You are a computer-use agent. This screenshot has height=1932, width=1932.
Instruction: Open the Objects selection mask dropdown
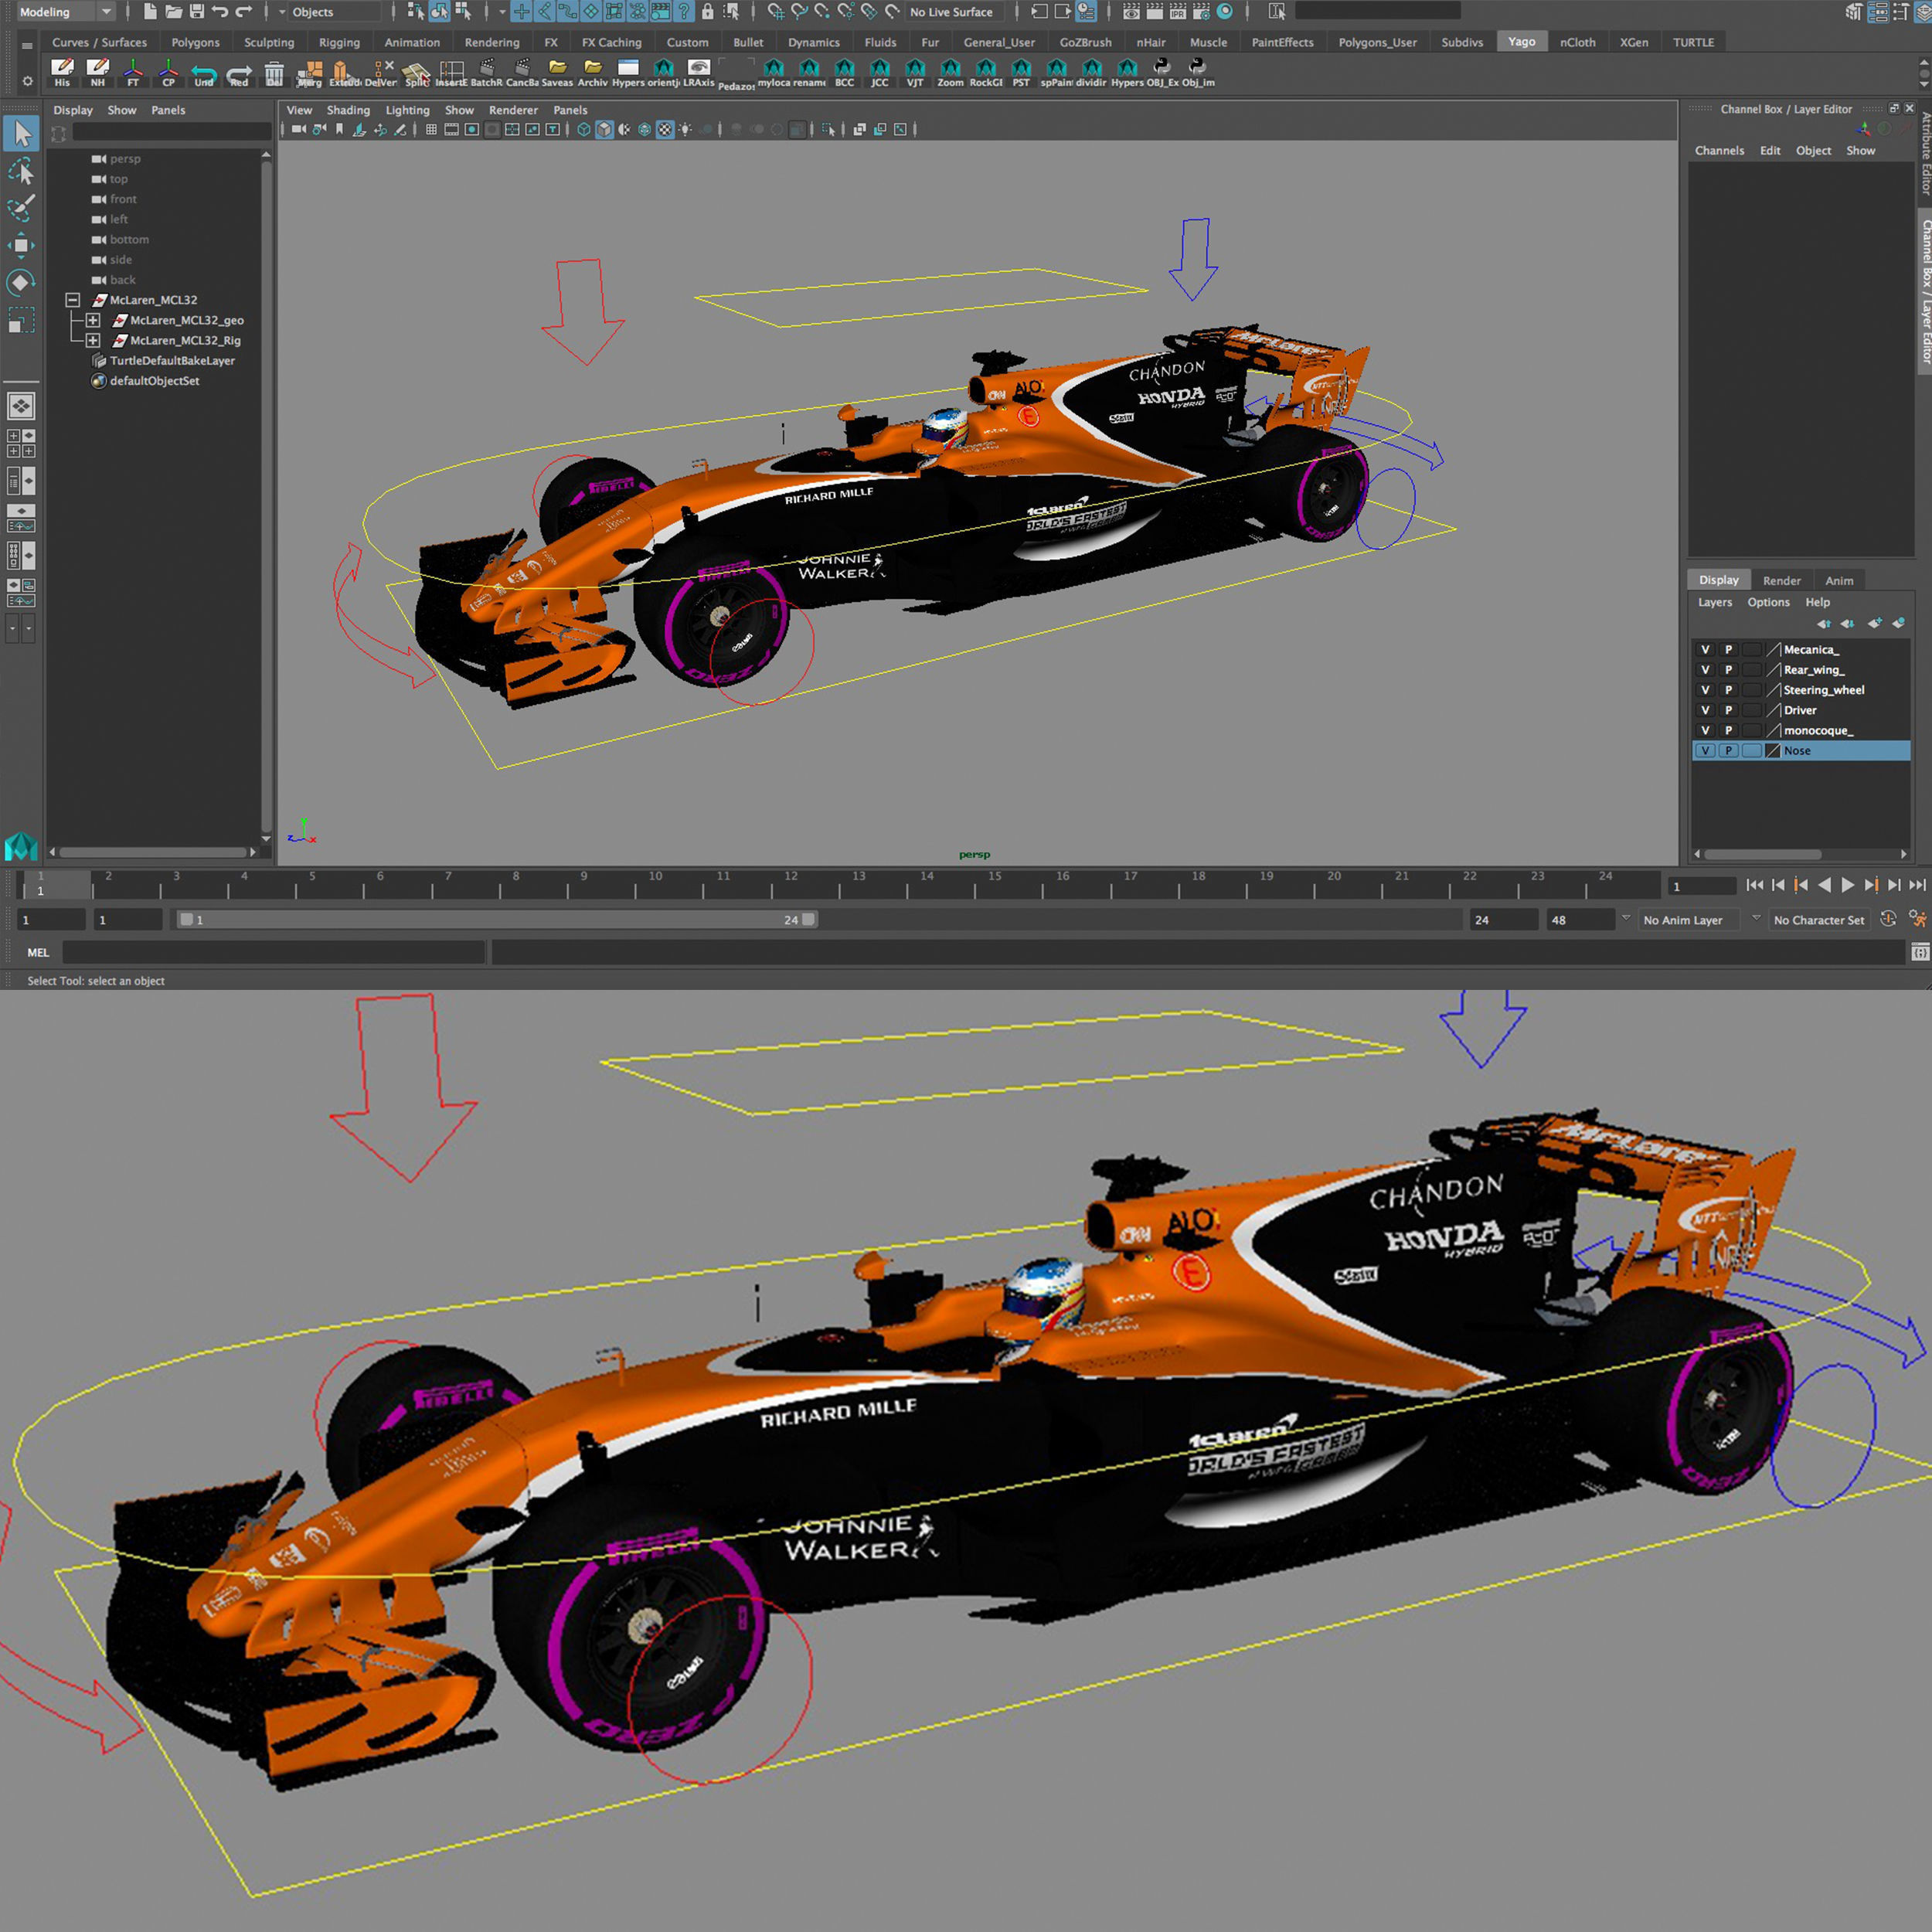pos(333,12)
